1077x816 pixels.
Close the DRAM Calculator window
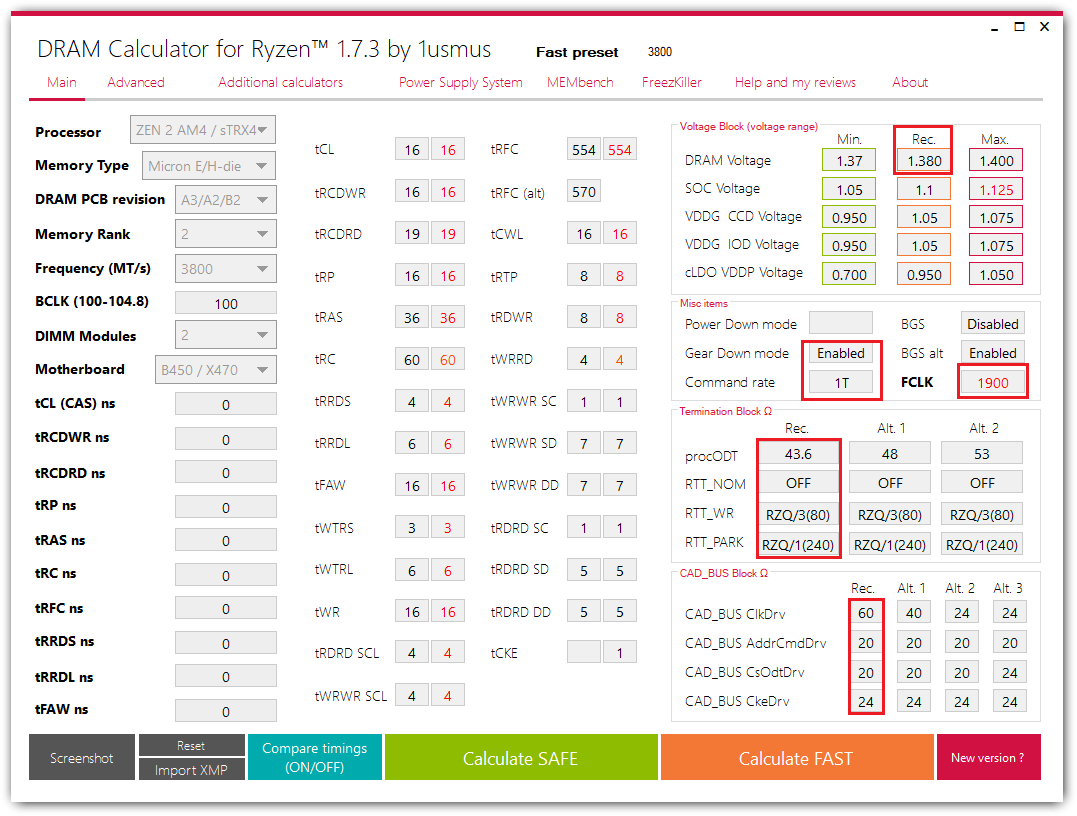point(1045,27)
